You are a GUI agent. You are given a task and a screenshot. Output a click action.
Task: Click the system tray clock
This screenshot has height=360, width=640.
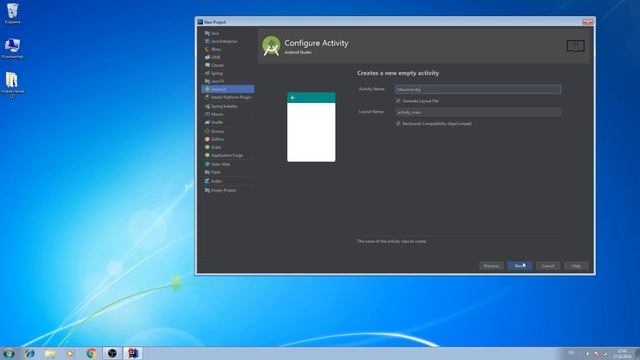point(622,353)
